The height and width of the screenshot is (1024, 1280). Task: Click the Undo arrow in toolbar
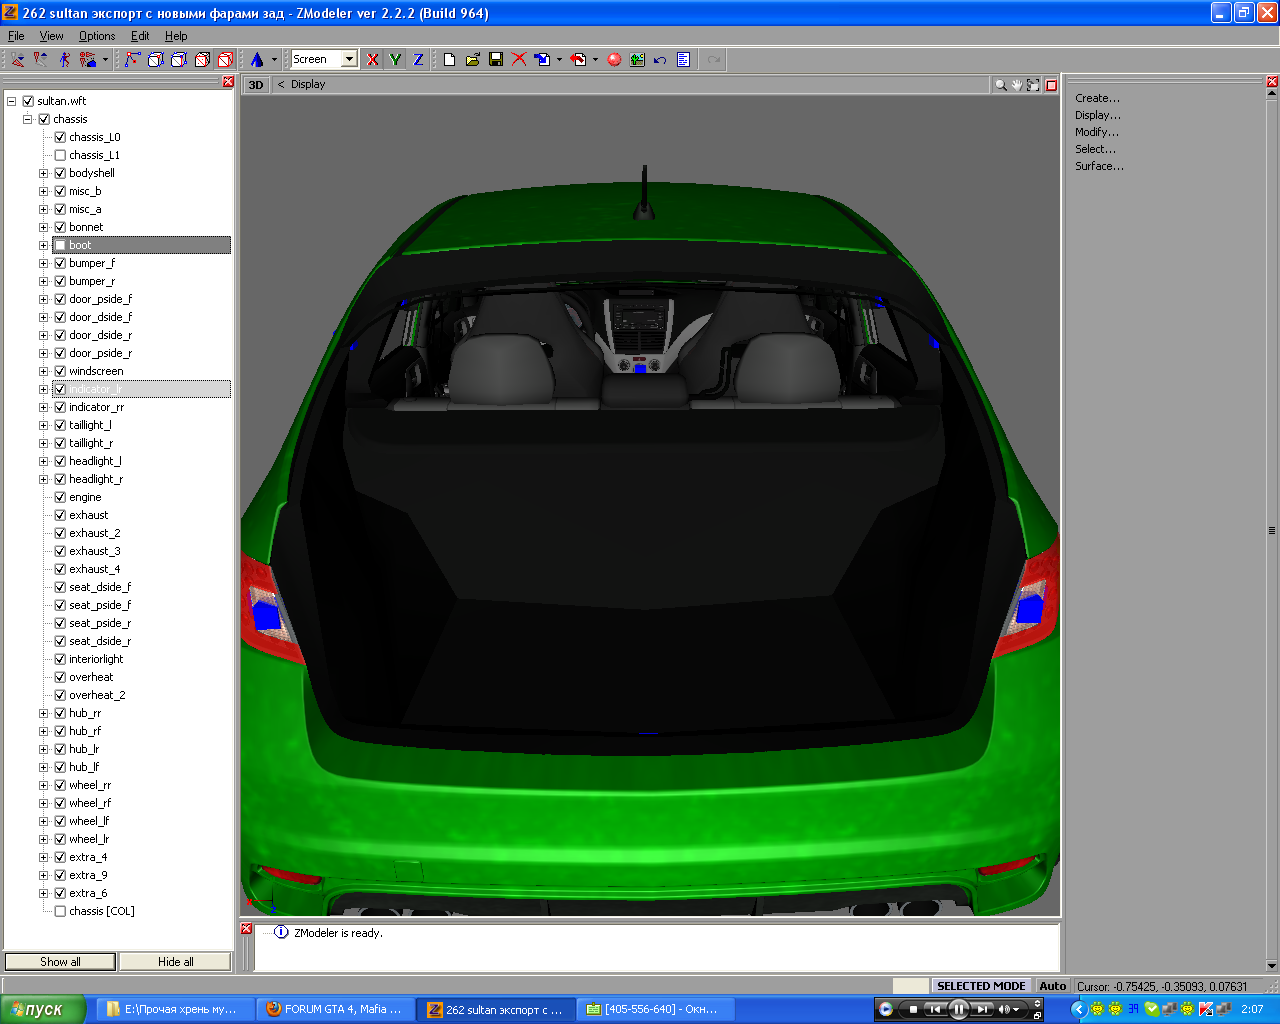[x=660, y=60]
